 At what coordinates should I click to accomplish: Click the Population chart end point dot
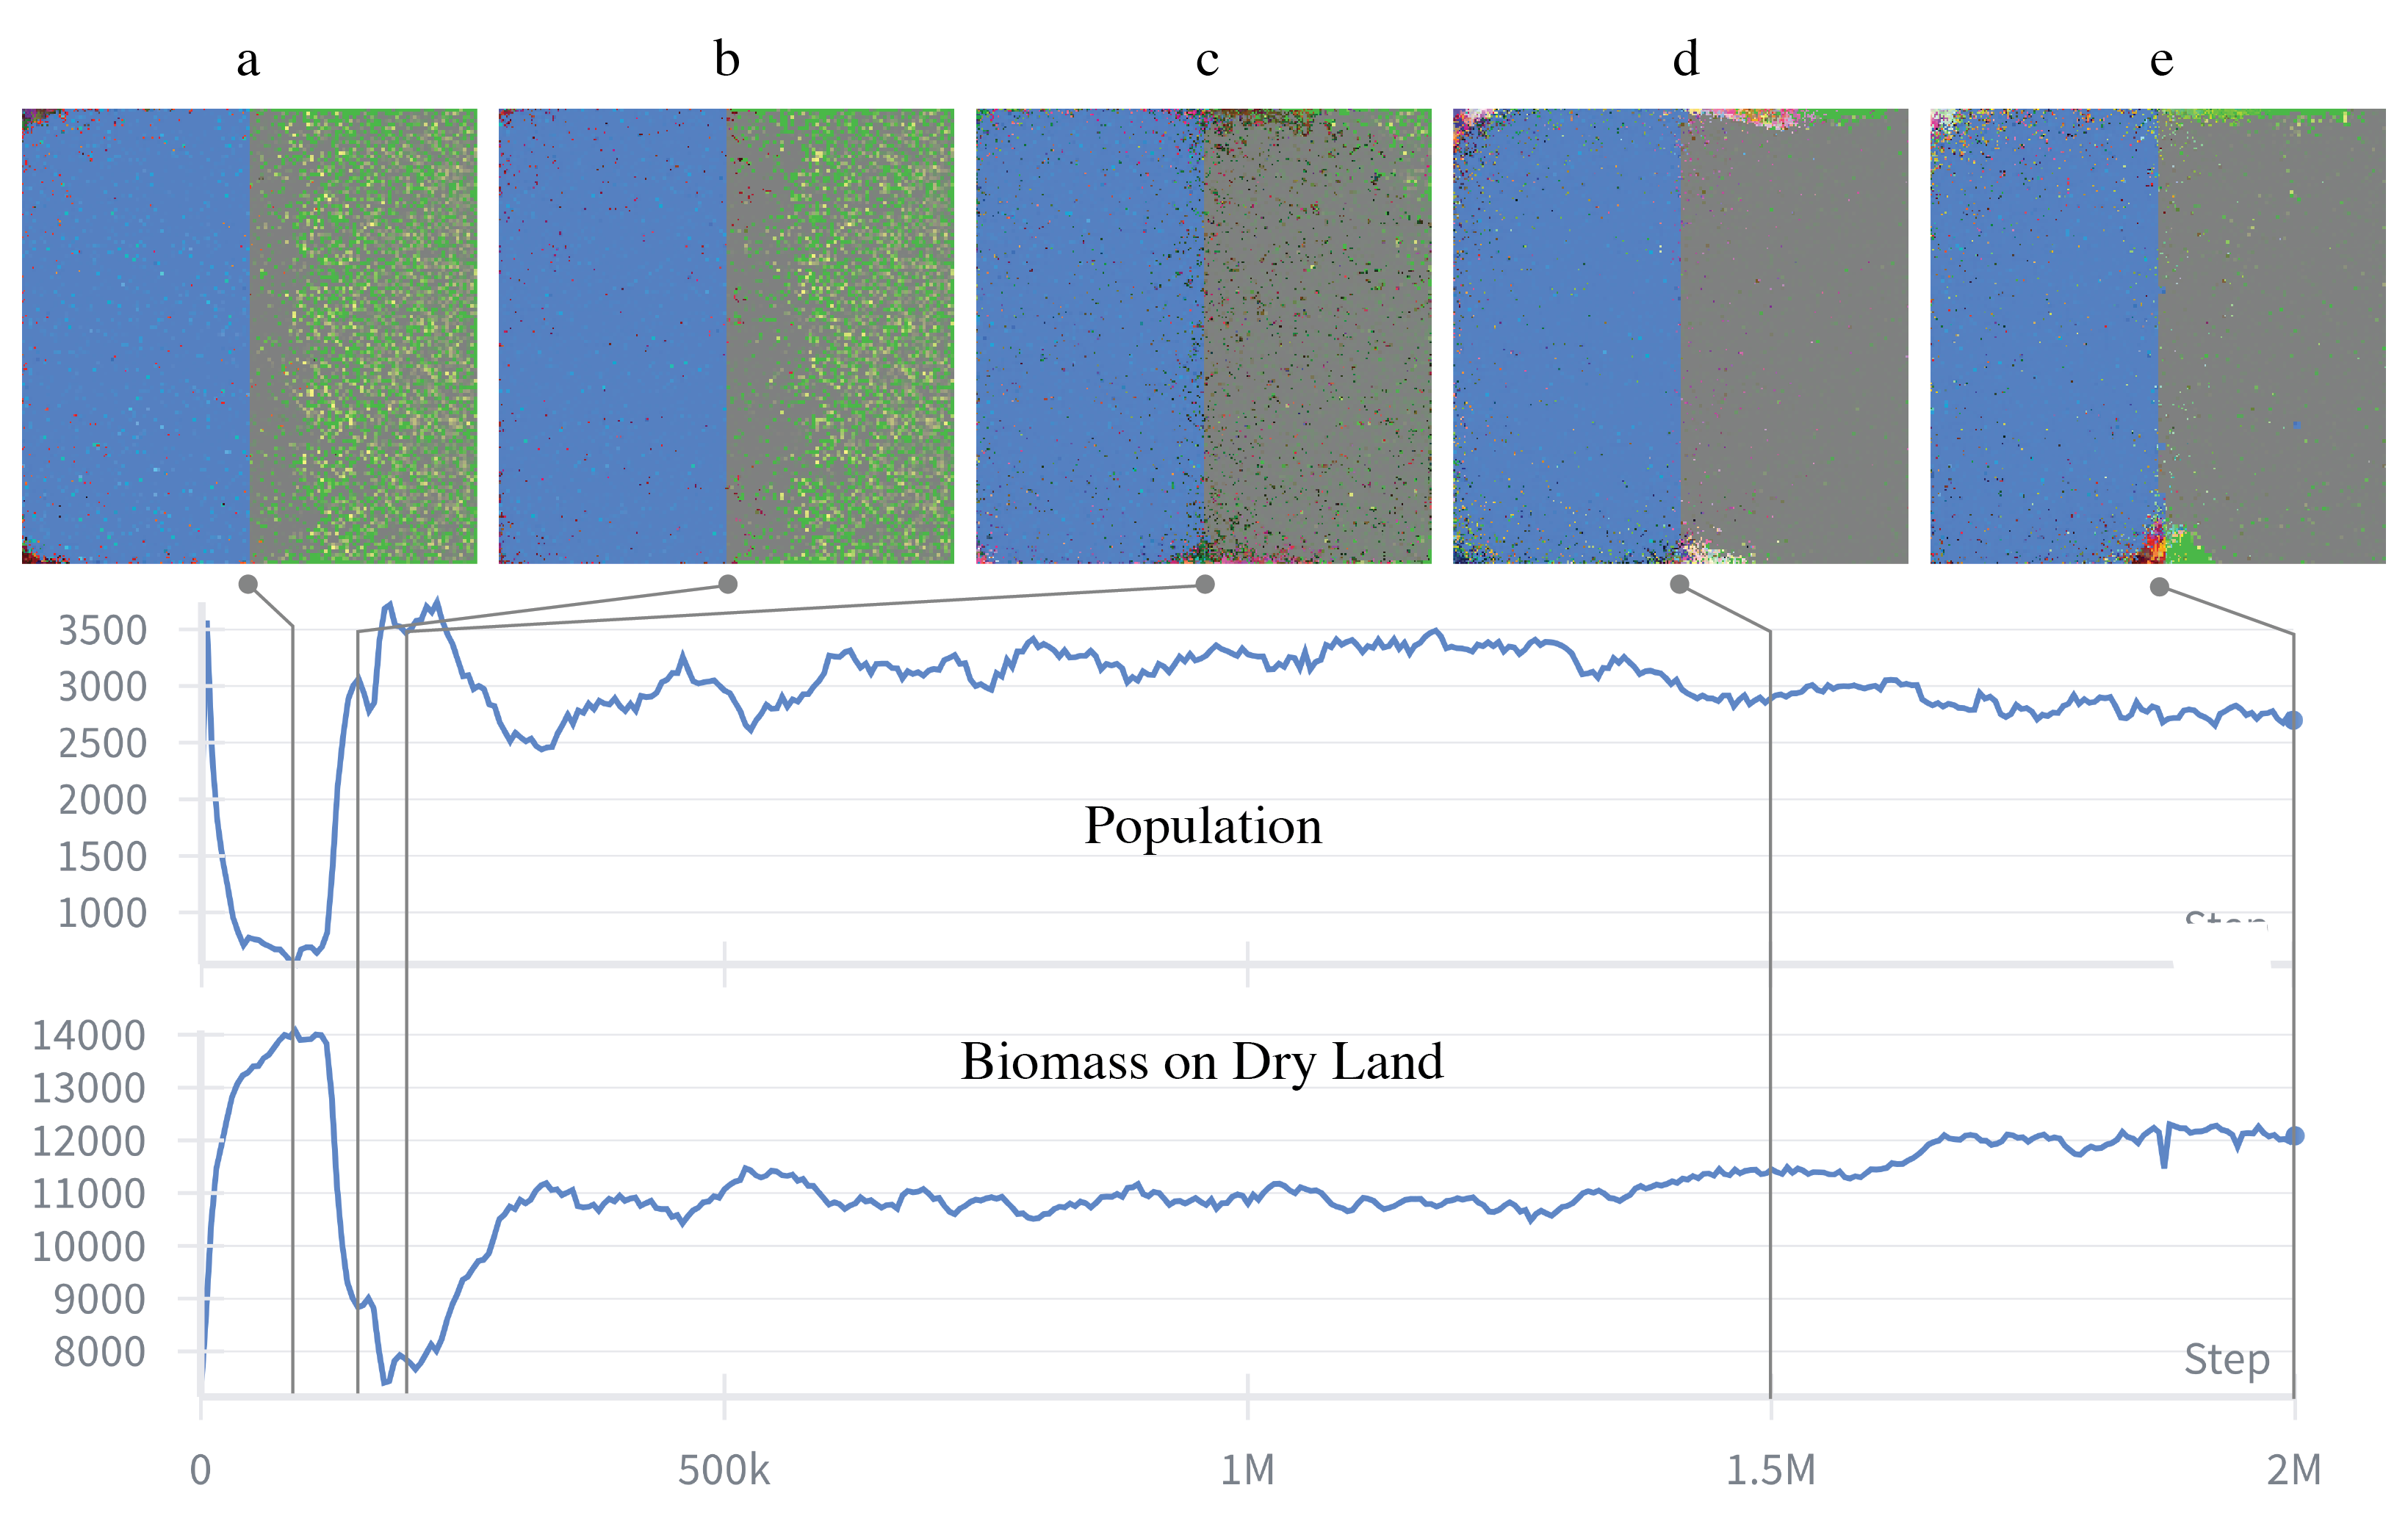[2294, 720]
